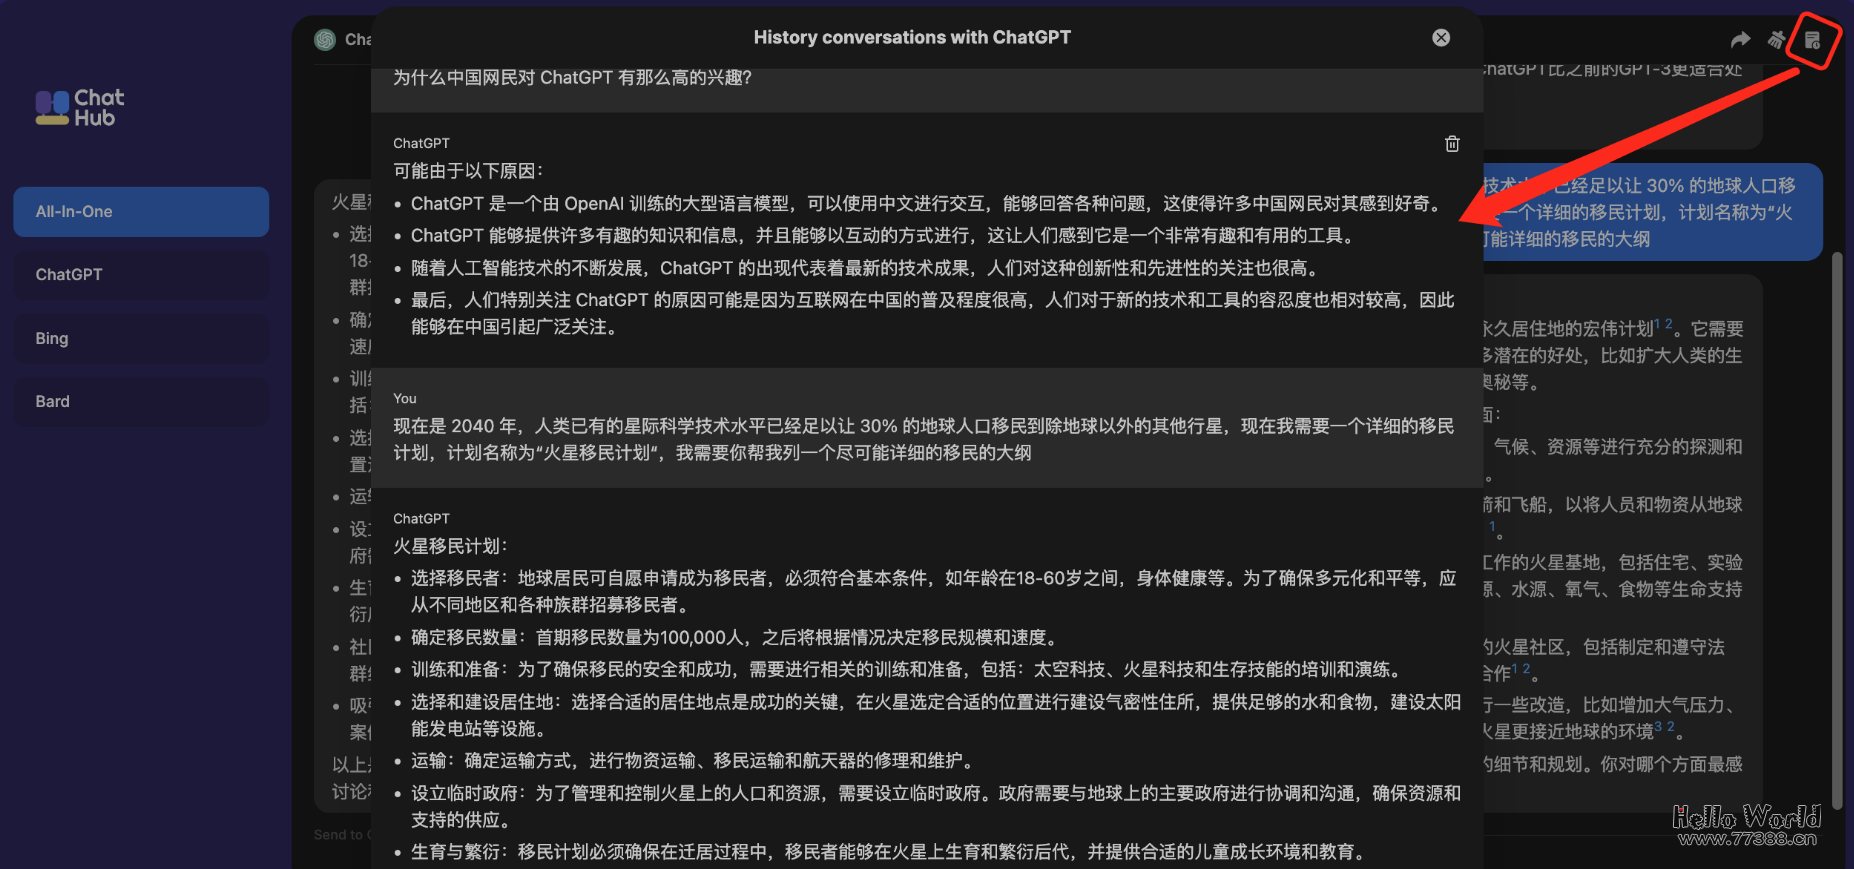This screenshot has height=869, width=1854.
Task: Click the ChatHub logo in sidebar
Action: point(80,107)
